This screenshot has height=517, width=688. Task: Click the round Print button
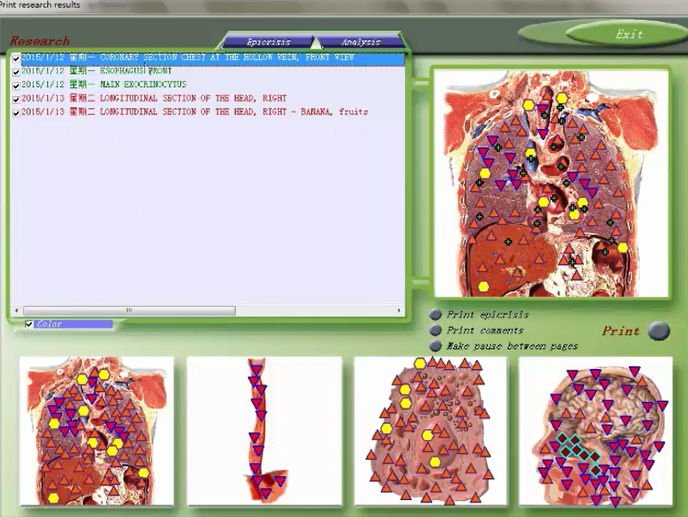point(659,330)
